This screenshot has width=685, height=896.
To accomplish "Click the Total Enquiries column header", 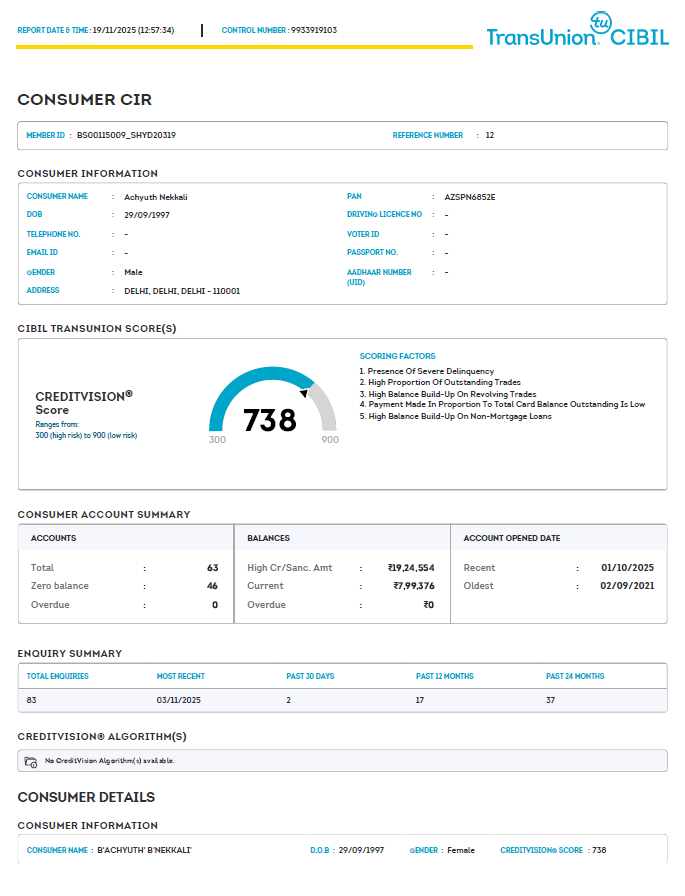I will [x=57, y=676].
